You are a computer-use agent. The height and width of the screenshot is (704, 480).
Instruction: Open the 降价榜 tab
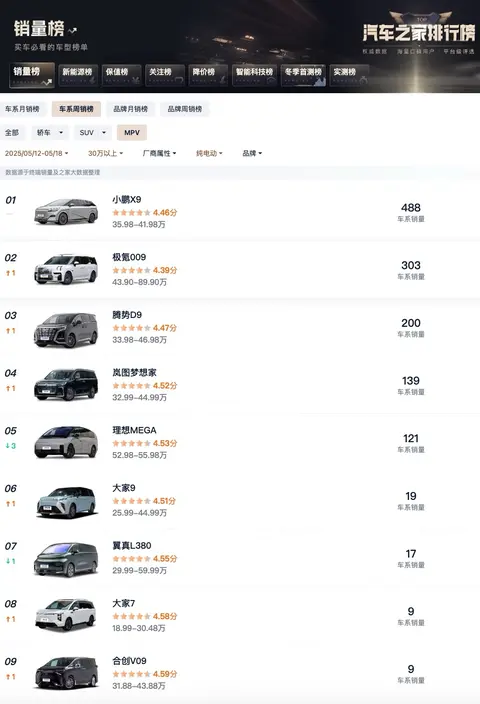(x=208, y=75)
